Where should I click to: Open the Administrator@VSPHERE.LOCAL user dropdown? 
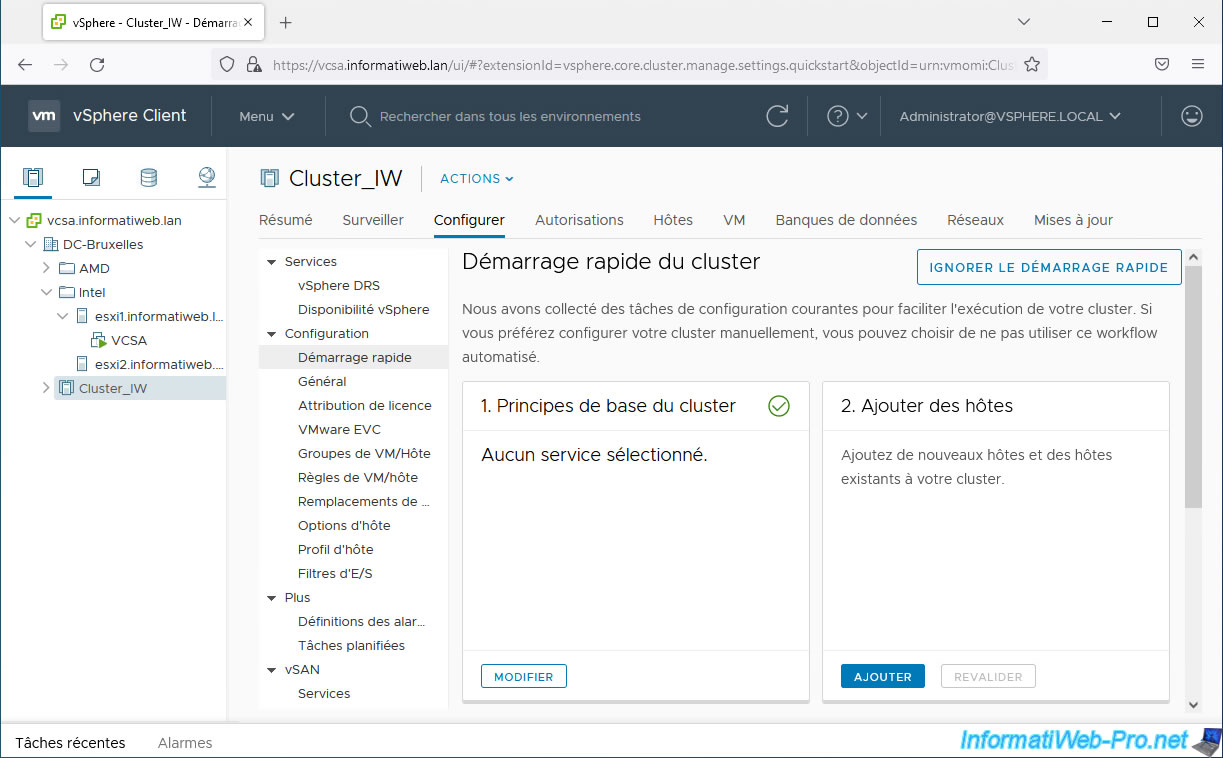tap(1010, 116)
